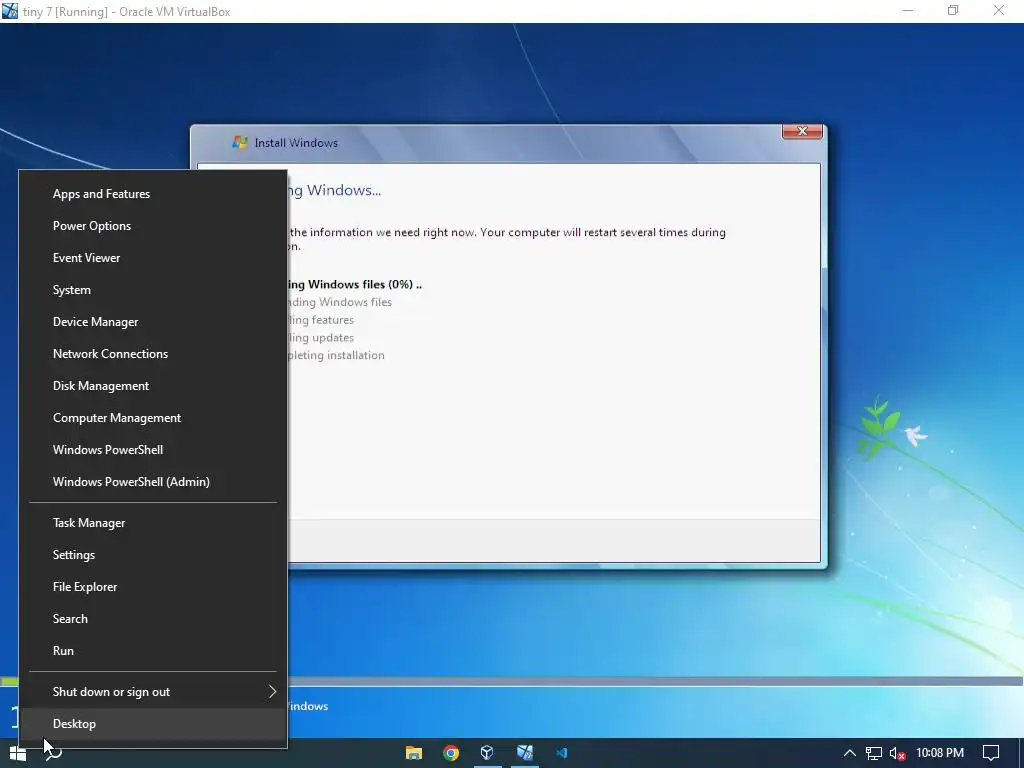Open the Run dialog entry

[153, 651]
